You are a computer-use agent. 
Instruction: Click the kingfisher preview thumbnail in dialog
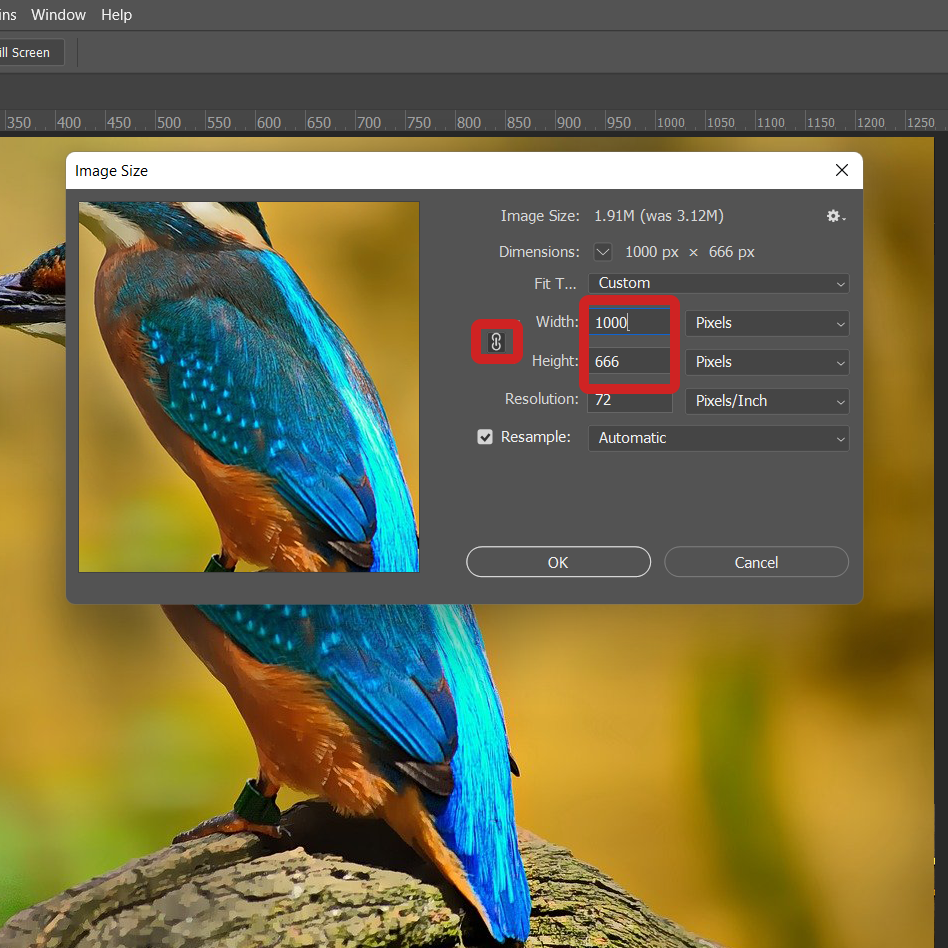click(x=248, y=387)
